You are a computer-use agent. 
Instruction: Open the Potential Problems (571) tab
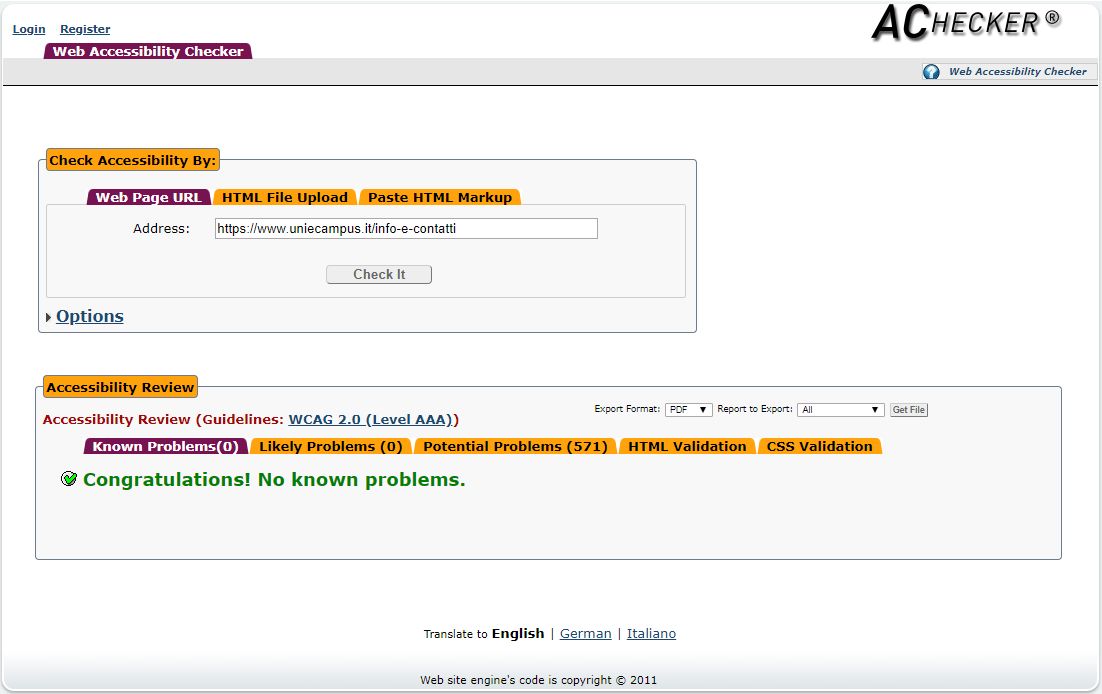[x=515, y=446]
